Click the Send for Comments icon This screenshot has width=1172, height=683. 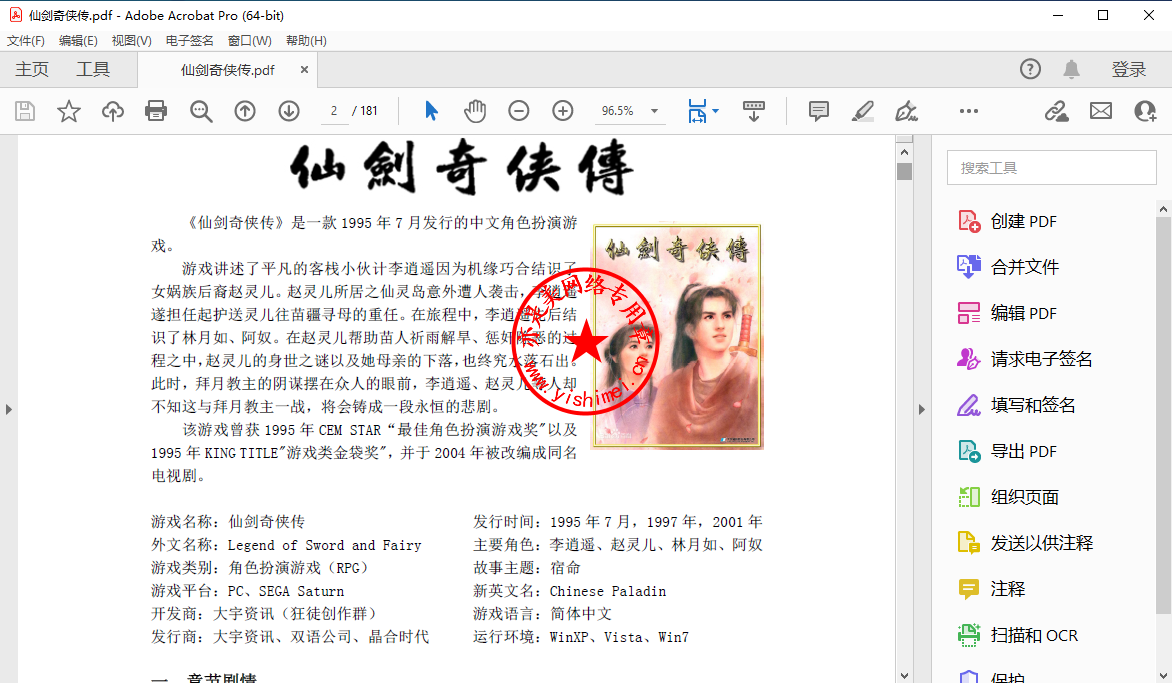tap(969, 543)
